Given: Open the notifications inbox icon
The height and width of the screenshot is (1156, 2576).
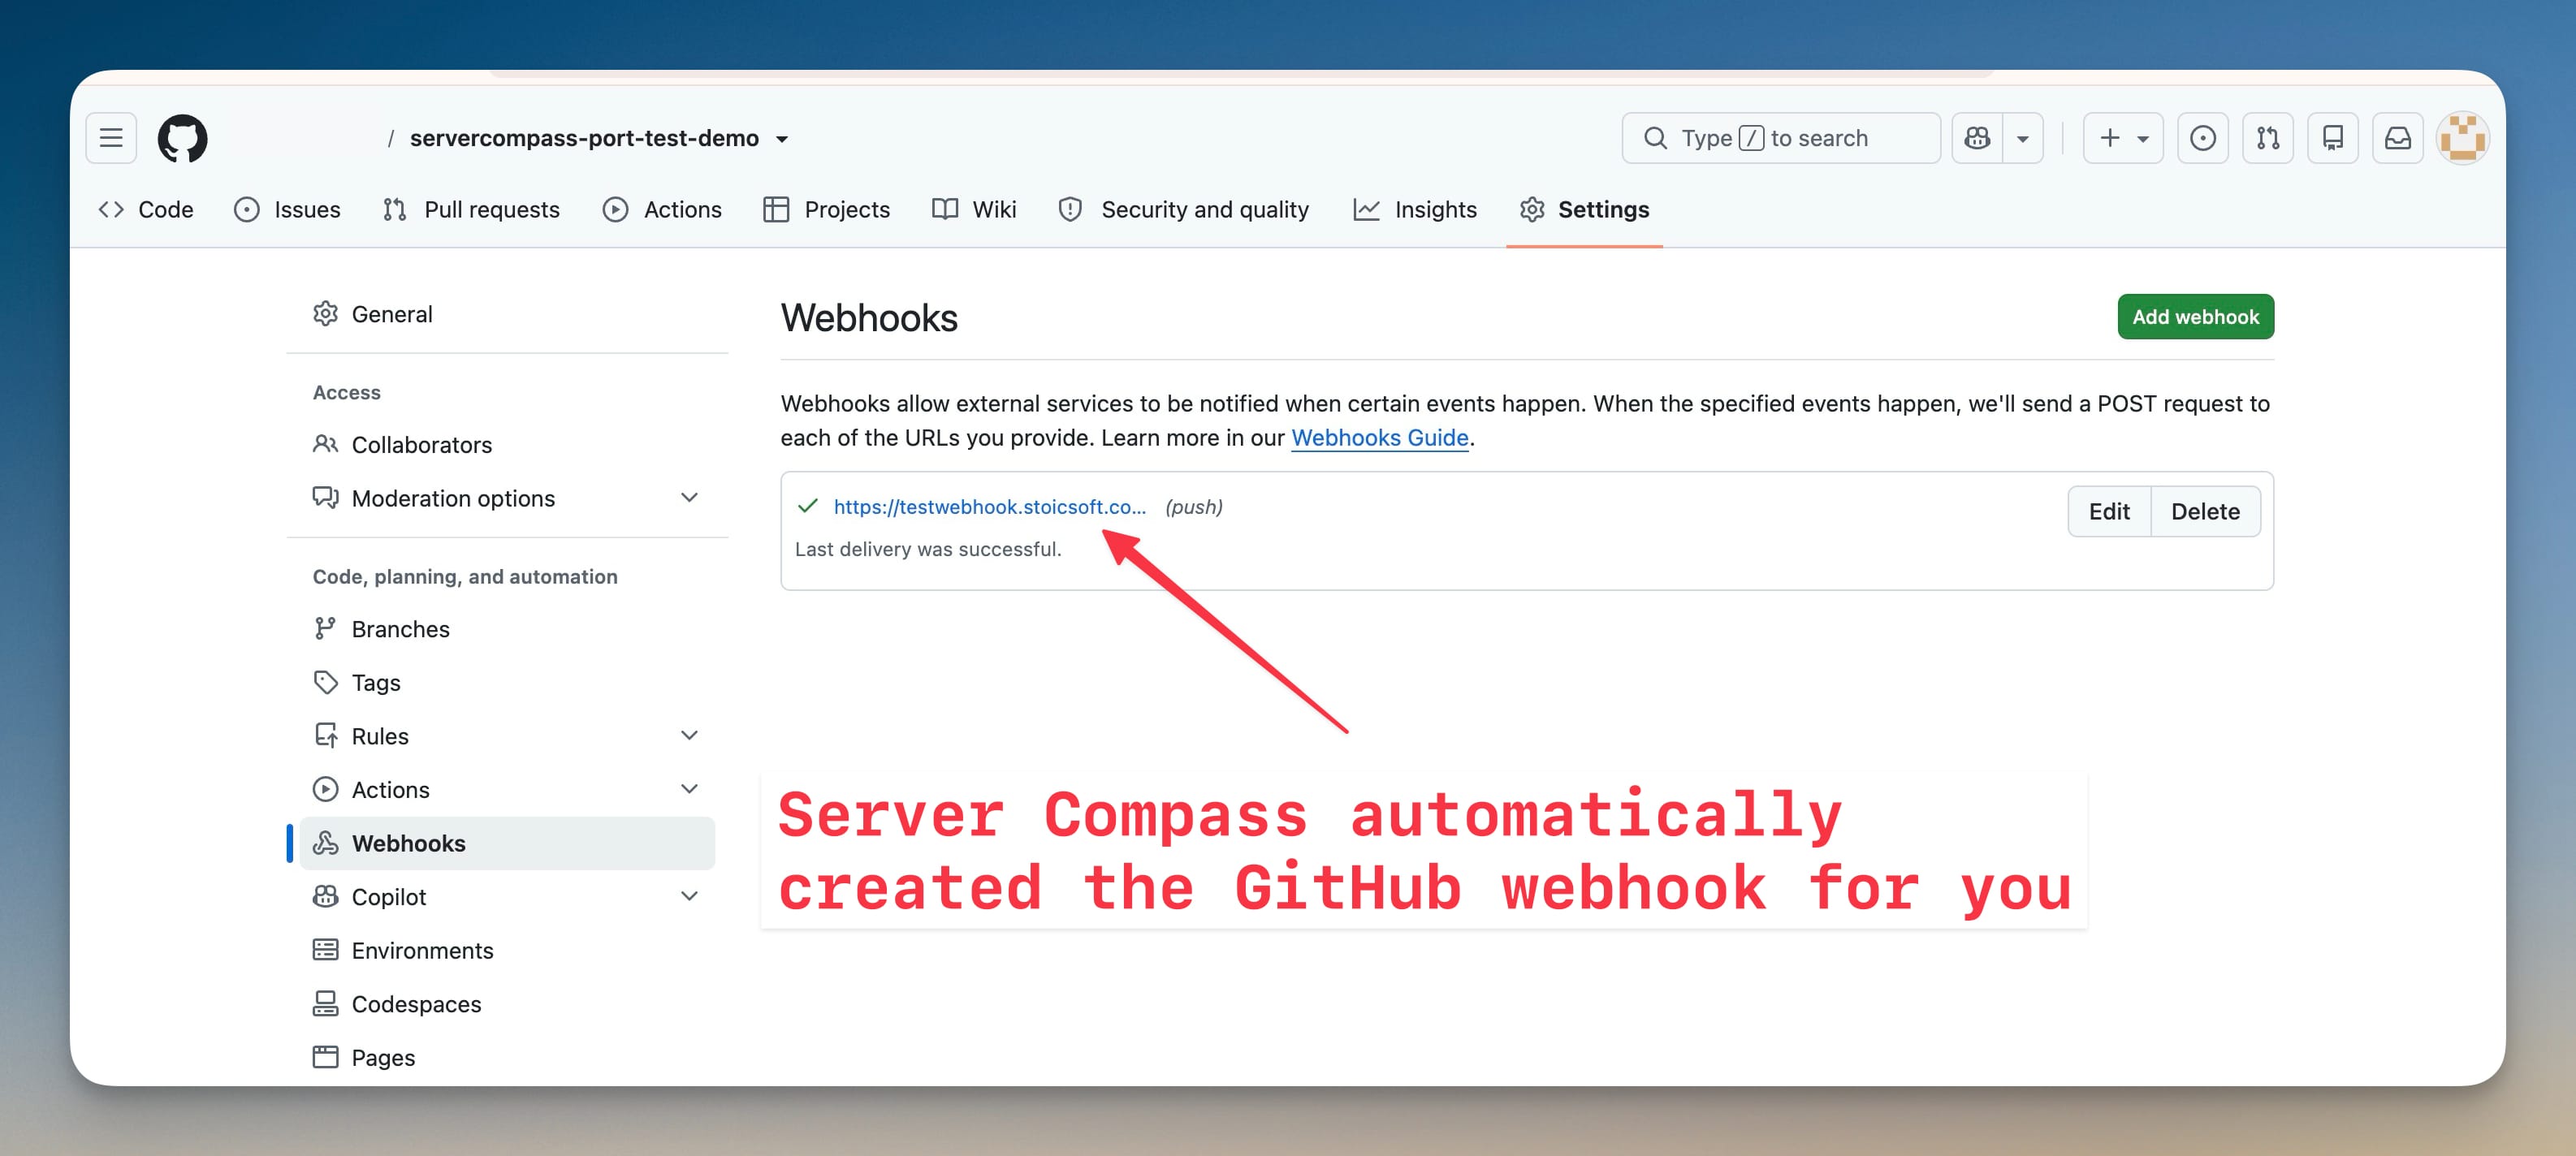Looking at the screenshot, I should click(2398, 138).
